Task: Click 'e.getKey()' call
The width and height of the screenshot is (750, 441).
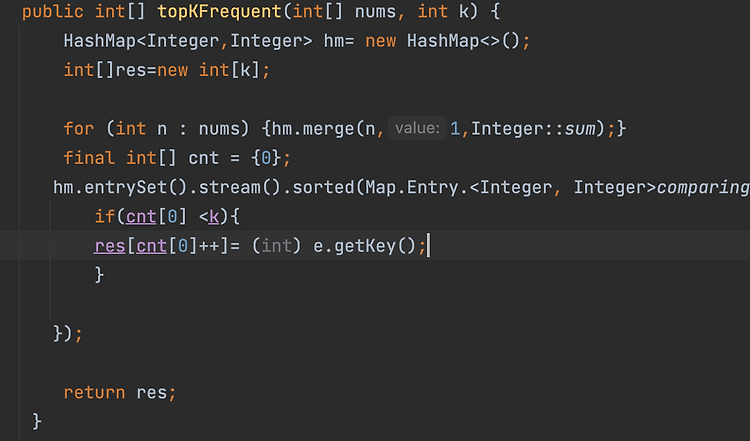Action: click(364, 246)
